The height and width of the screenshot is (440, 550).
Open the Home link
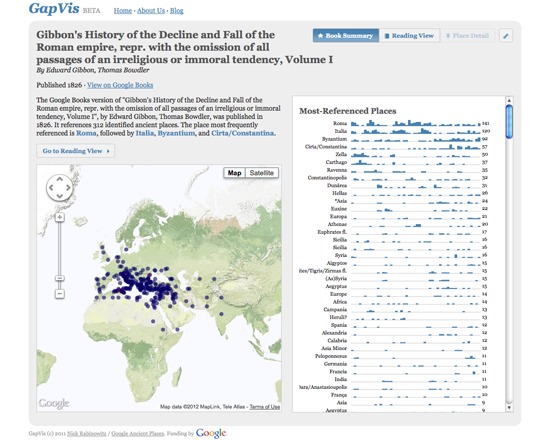pyautogui.click(x=123, y=11)
